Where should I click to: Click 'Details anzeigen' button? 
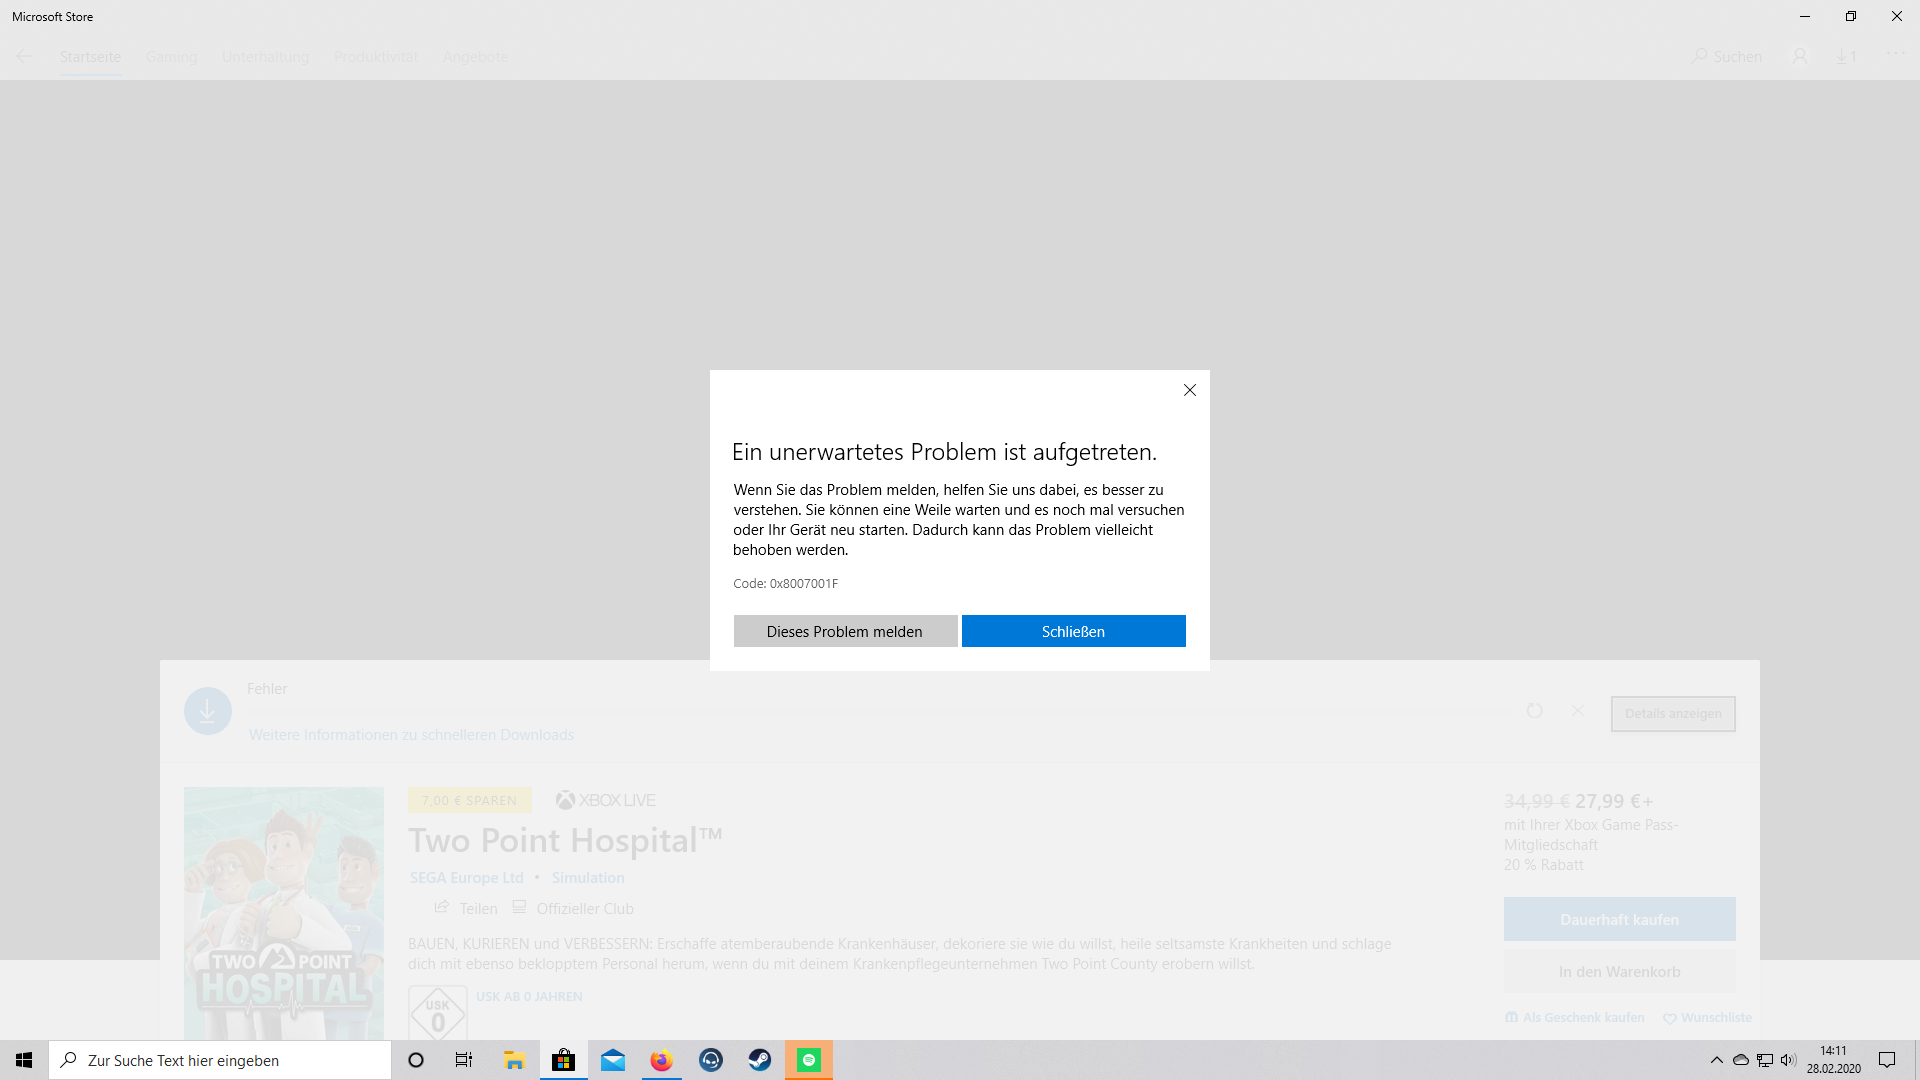[x=1673, y=713]
